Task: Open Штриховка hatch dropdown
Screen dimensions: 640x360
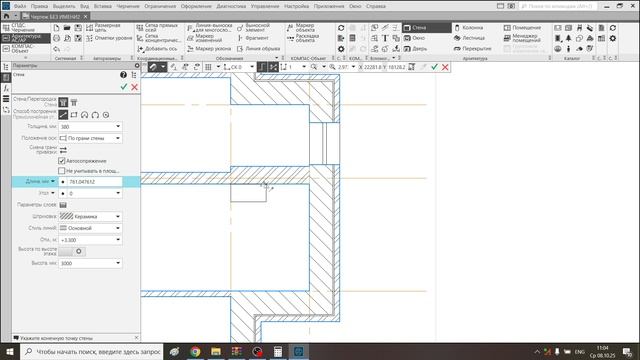Action: coord(118,216)
